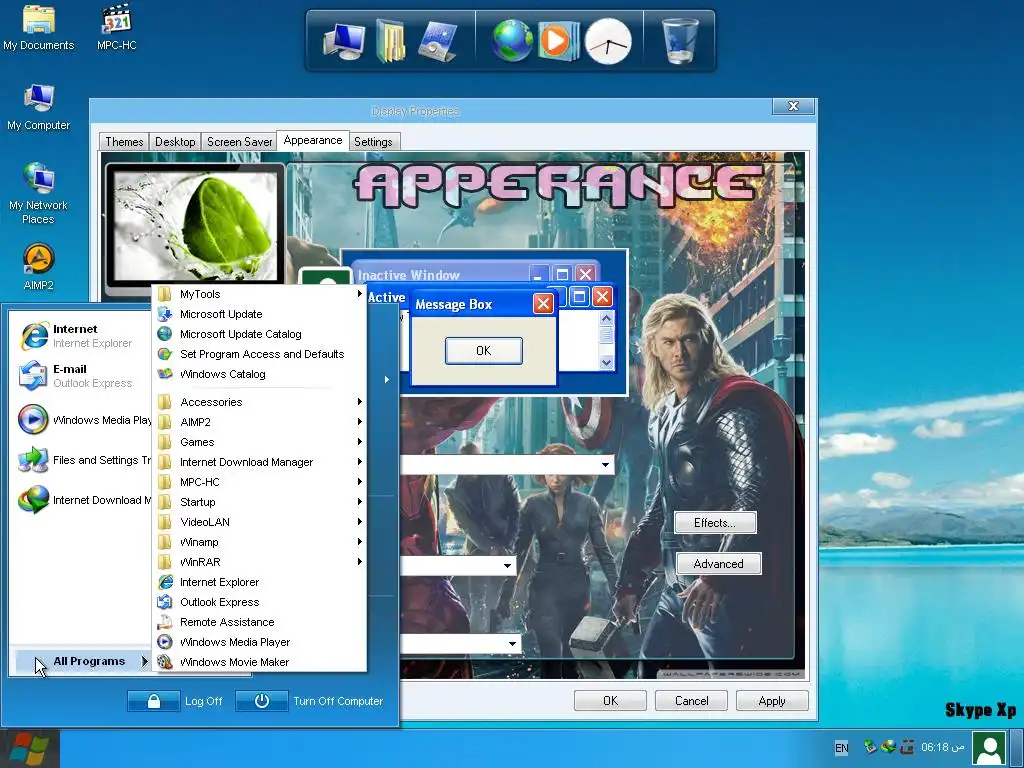Click the computer monitor icon in the top dock

point(345,41)
